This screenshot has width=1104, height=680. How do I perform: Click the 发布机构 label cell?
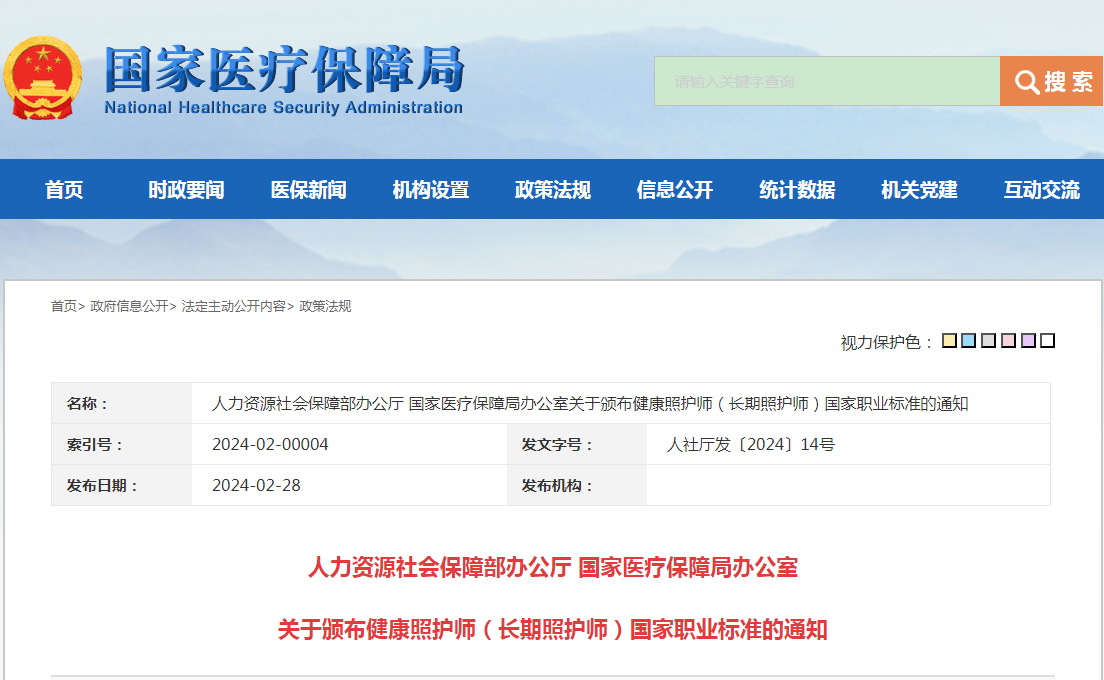(577, 486)
